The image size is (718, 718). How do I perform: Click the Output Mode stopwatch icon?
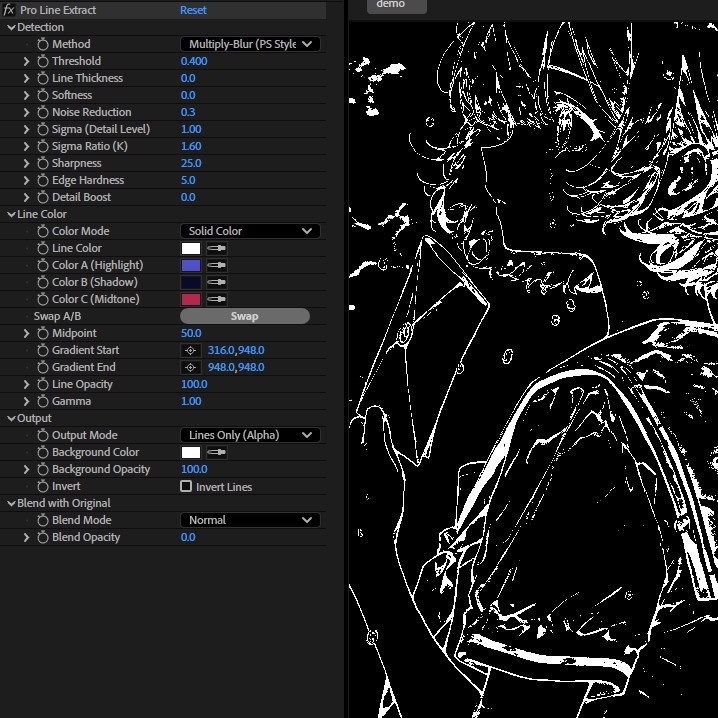(x=43, y=435)
